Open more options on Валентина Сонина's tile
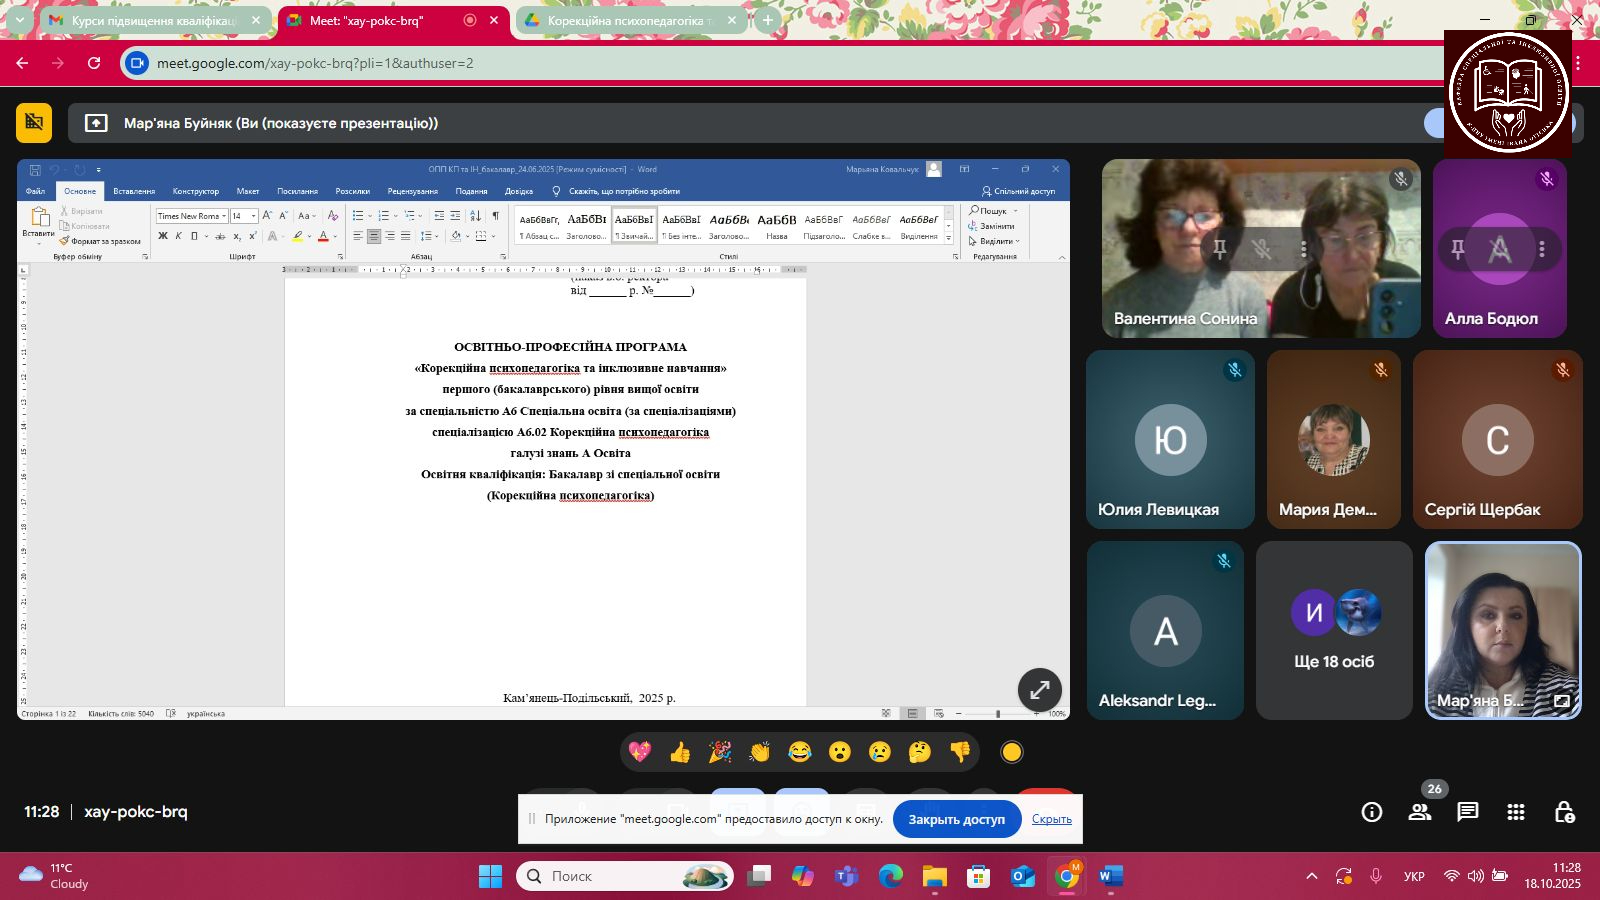This screenshot has height=900, width=1600. pyautogui.click(x=1303, y=249)
